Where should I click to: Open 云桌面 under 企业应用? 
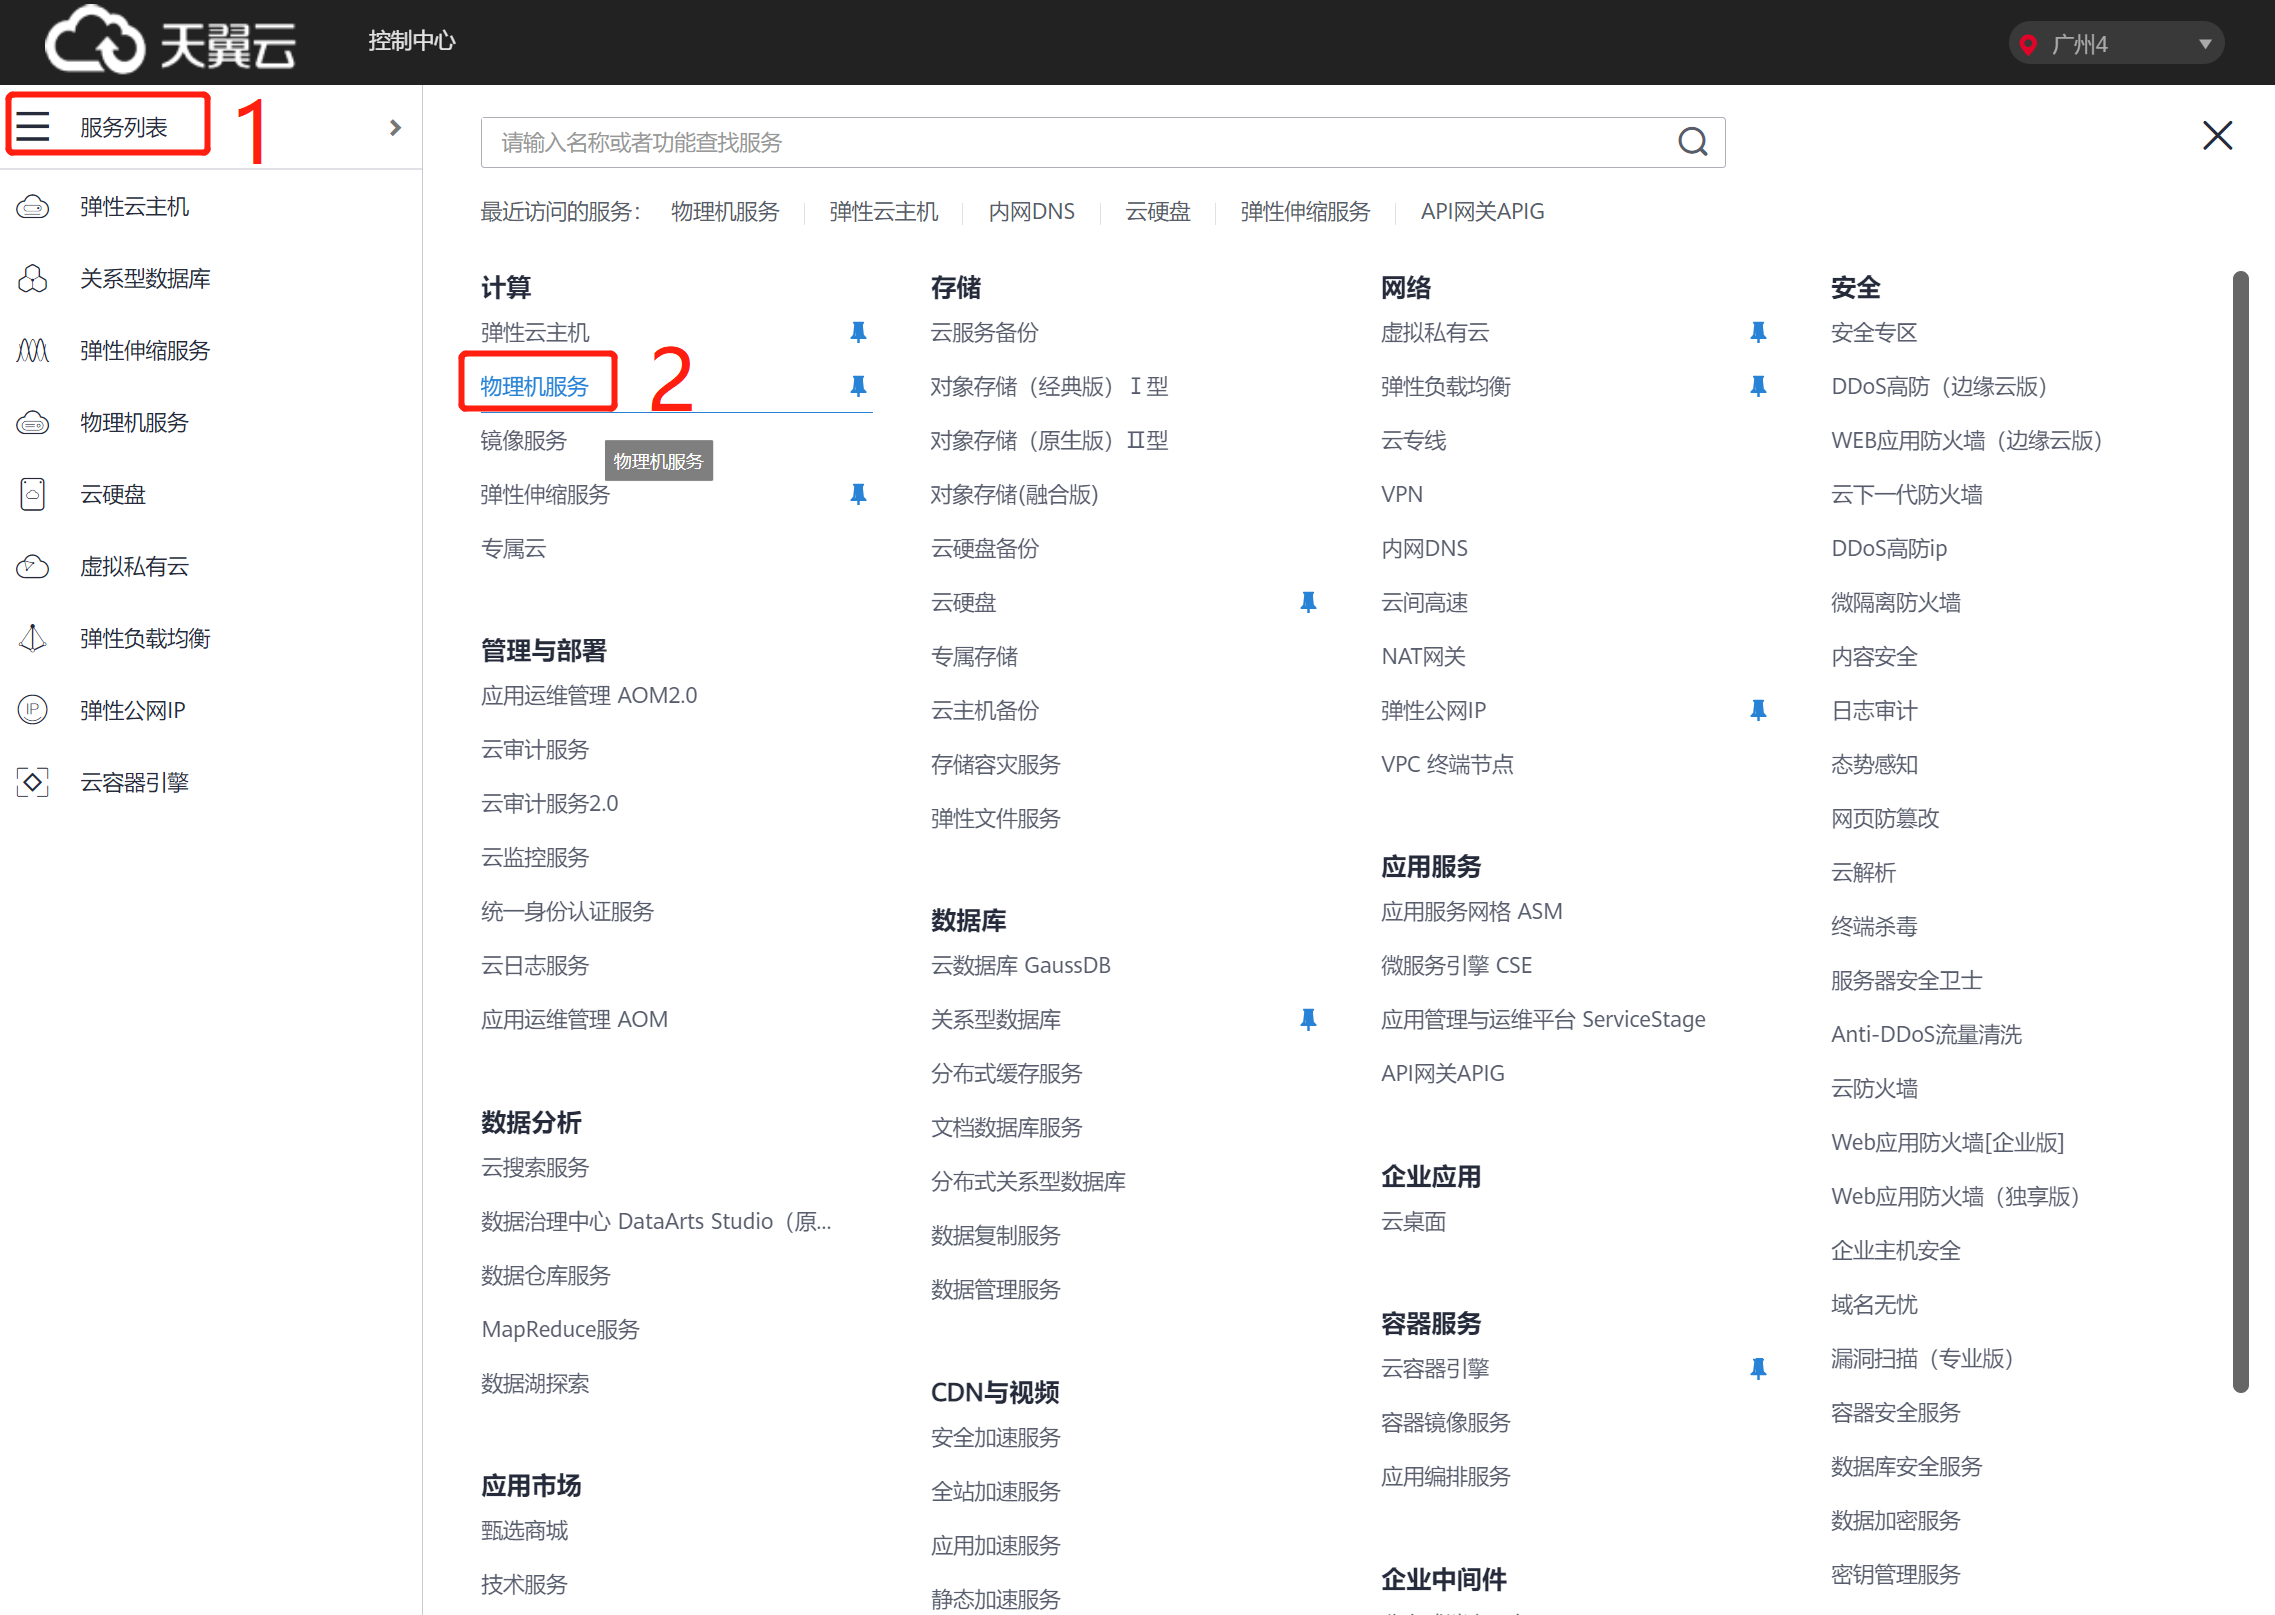pyautogui.click(x=1413, y=1221)
